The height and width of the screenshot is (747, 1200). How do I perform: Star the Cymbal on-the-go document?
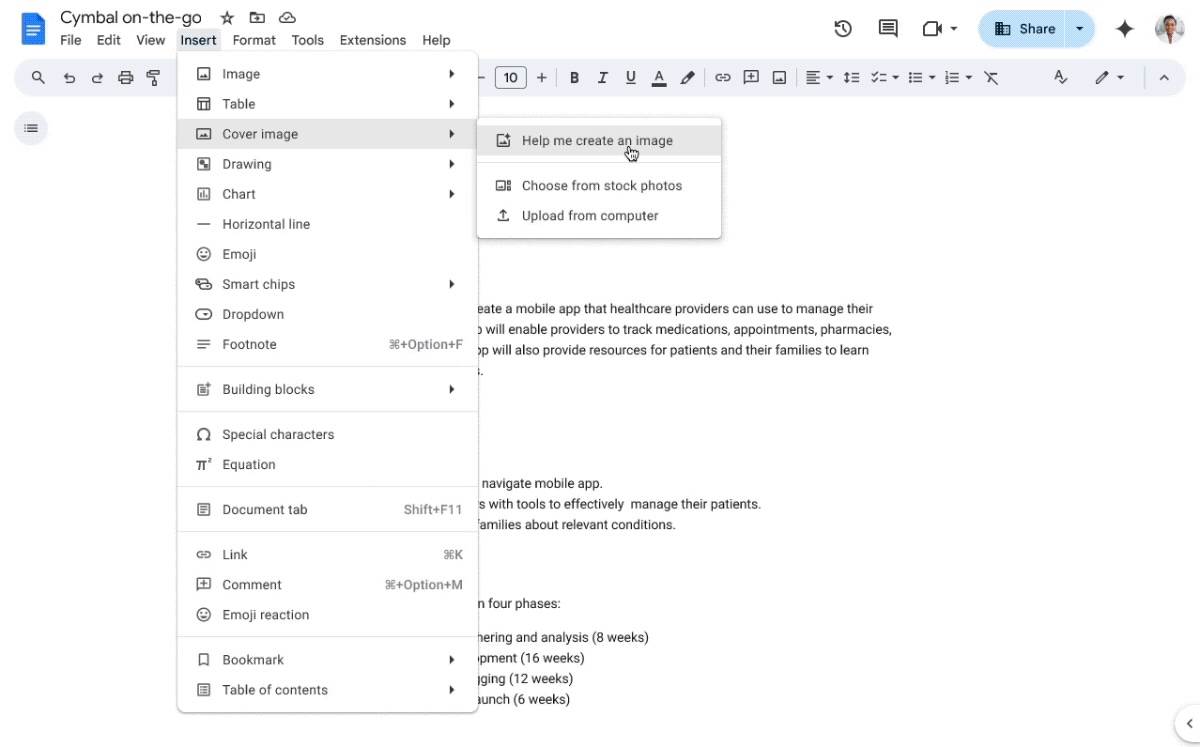pyautogui.click(x=227, y=17)
